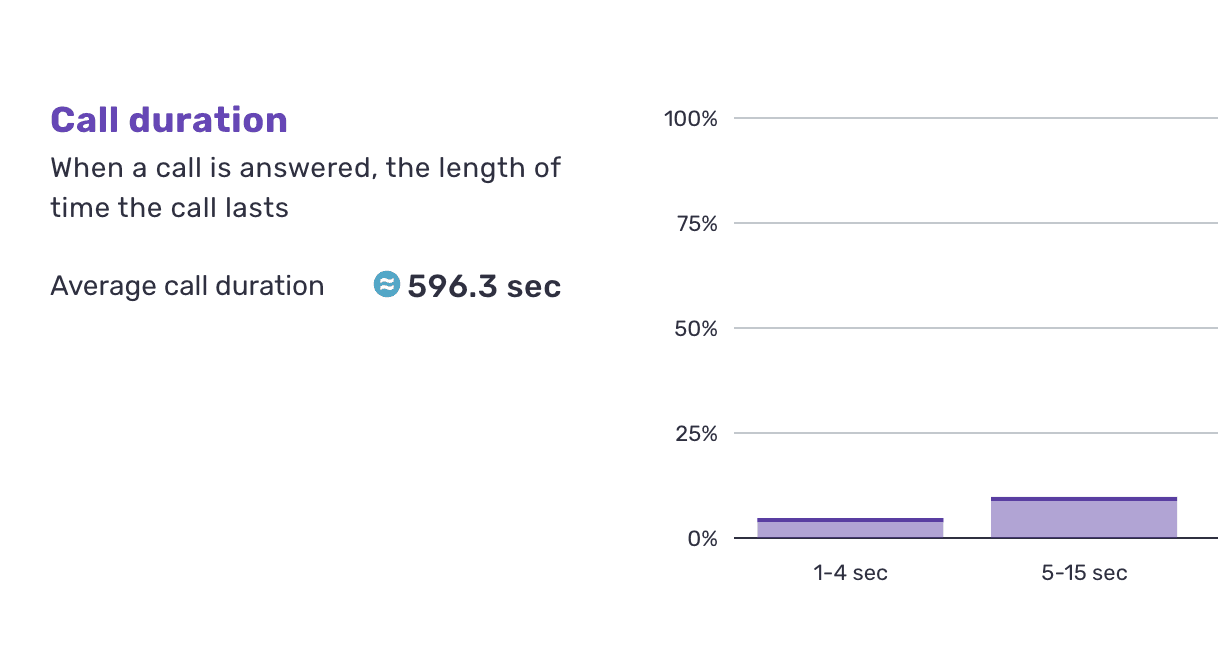
Task: Click the 596.3 sec average value
Action: [484, 286]
